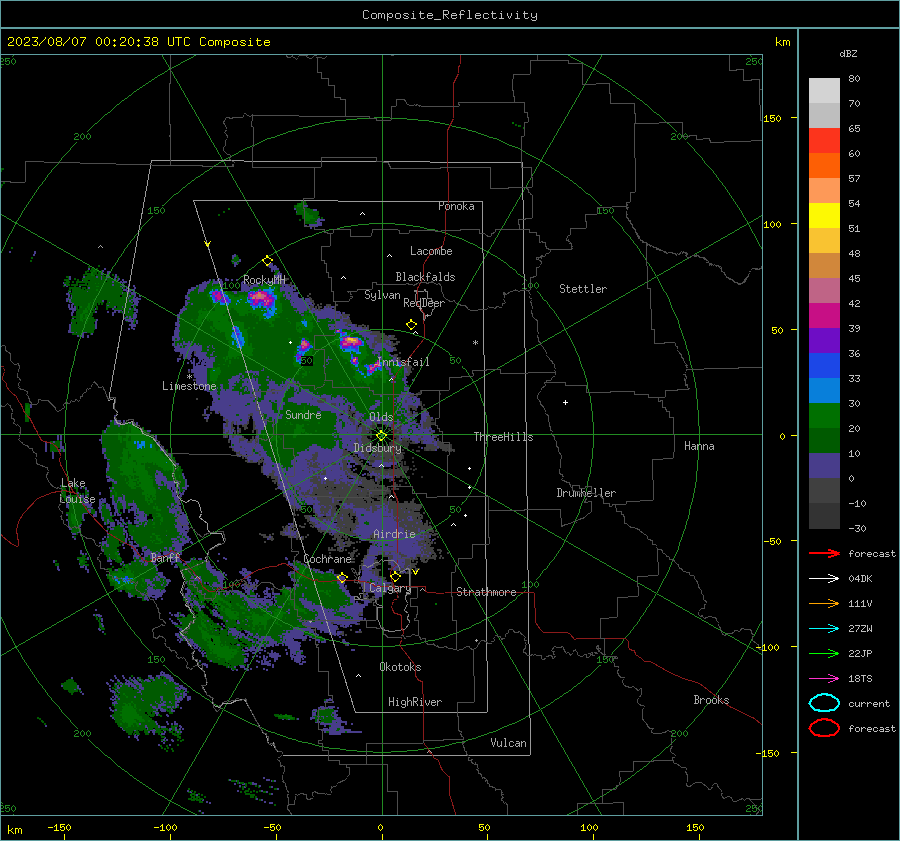Viewport: 900px width, 841px height.
Task: Click the Brooks label
Action: [x=711, y=699]
